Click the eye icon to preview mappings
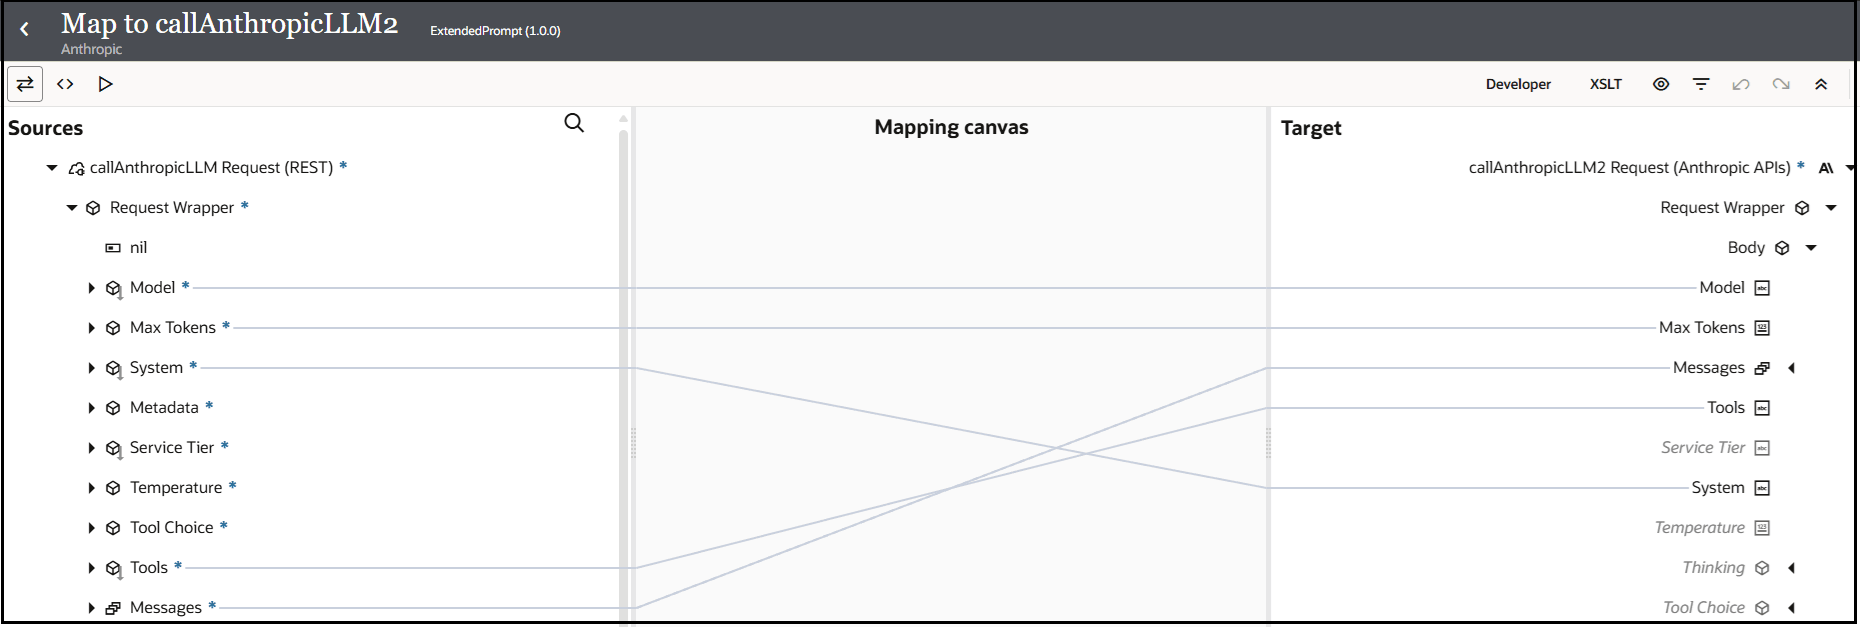 point(1661,84)
